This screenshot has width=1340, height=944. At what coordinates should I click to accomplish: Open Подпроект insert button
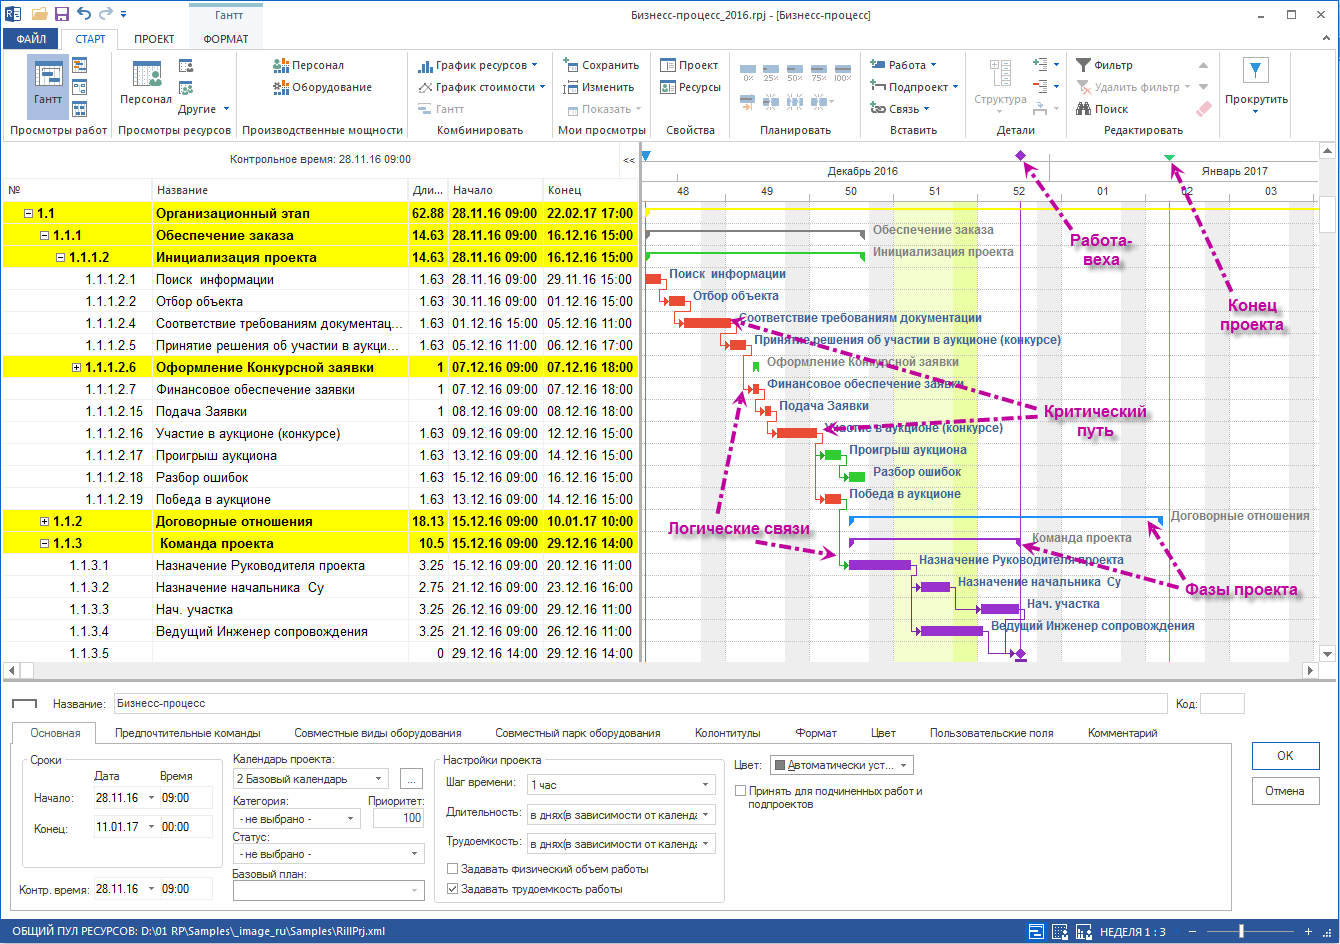tap(914, 87)
